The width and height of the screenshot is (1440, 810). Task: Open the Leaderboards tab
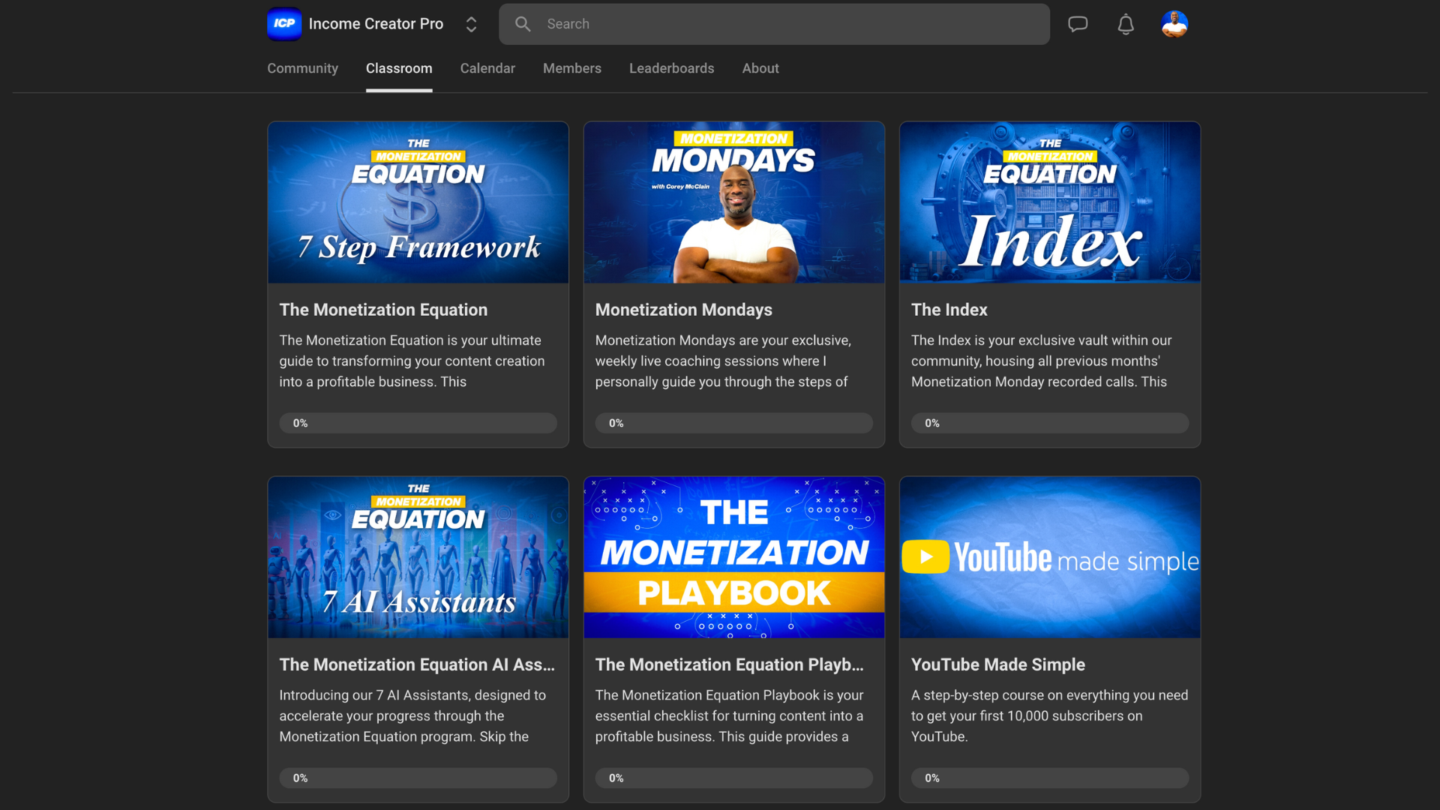click(671, 68)
